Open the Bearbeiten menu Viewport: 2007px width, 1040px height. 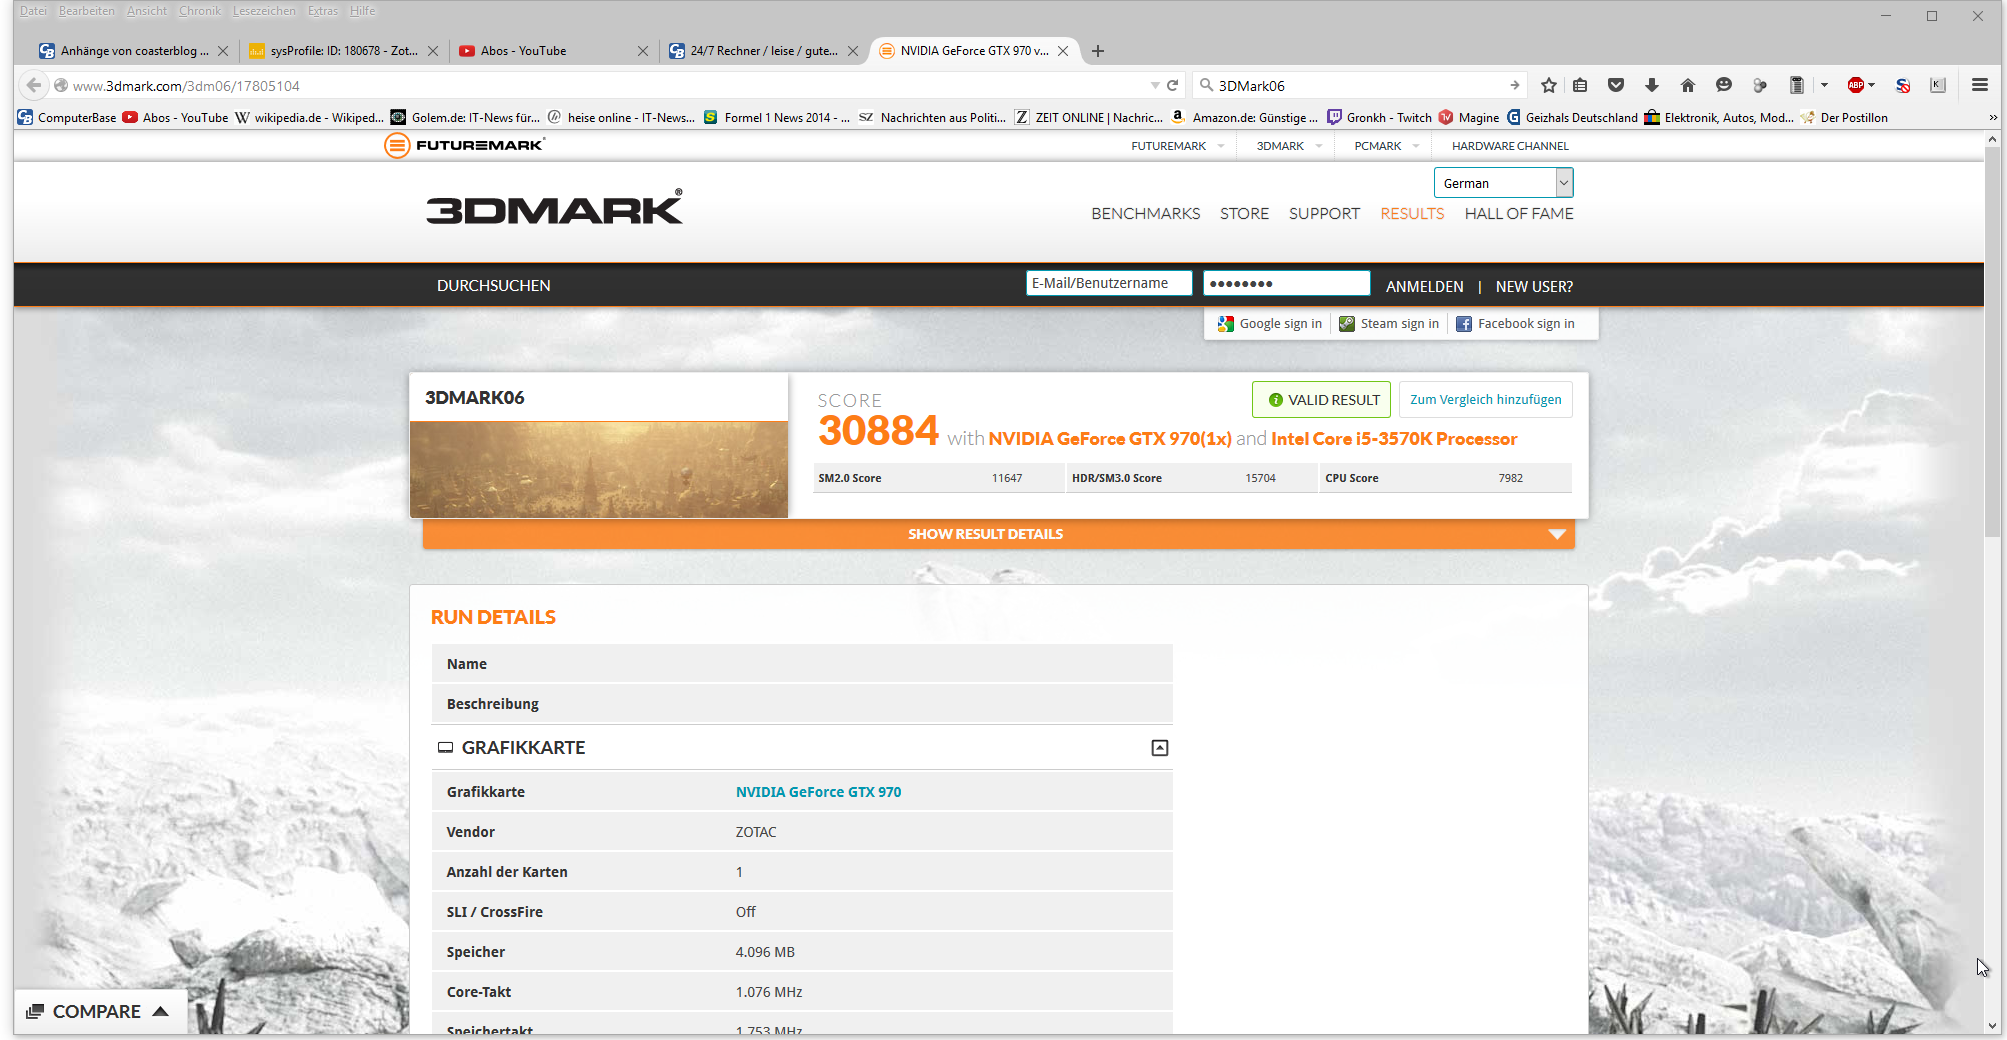point(86,11)
